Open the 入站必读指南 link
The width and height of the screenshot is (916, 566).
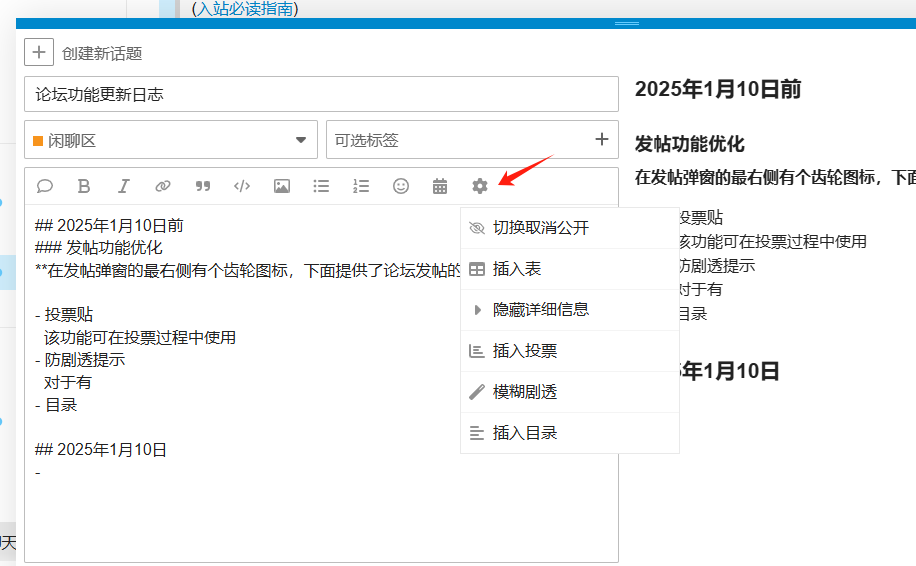click(245, 8)
